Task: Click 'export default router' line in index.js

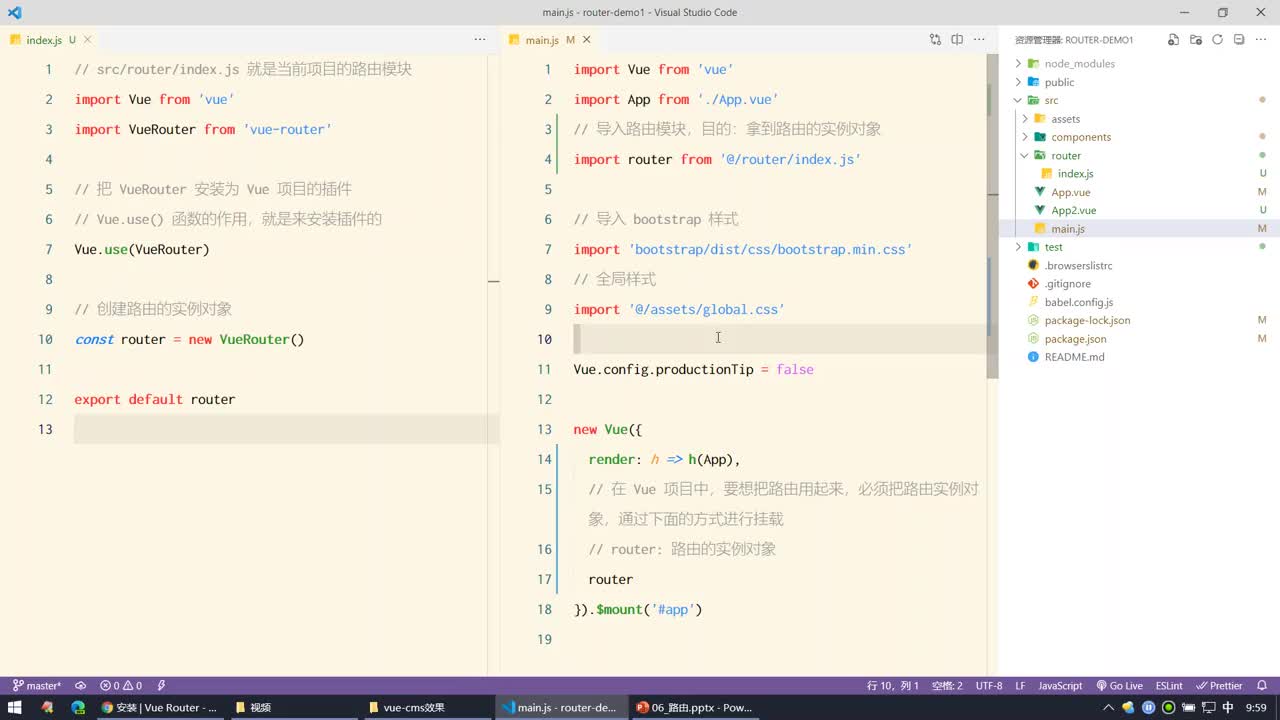Action: pos(155,399)
